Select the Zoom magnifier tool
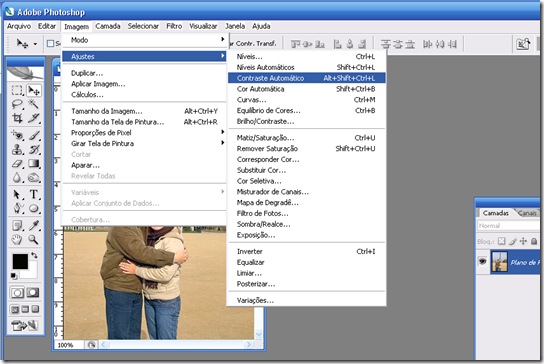 tap(34, 239)
